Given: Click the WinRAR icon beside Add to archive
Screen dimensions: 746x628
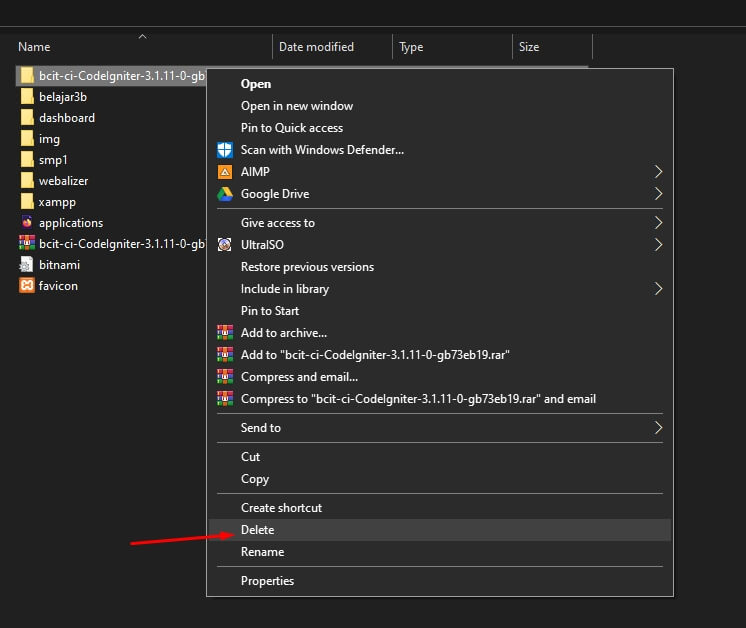Looking at the screenshot, I should (x=224, y=333).
